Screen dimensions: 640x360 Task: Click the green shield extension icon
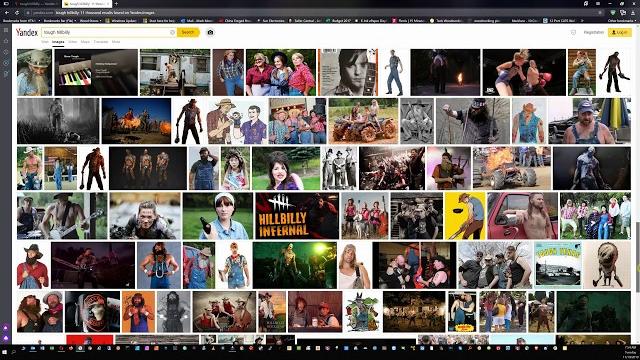click(x=613, y=13)
